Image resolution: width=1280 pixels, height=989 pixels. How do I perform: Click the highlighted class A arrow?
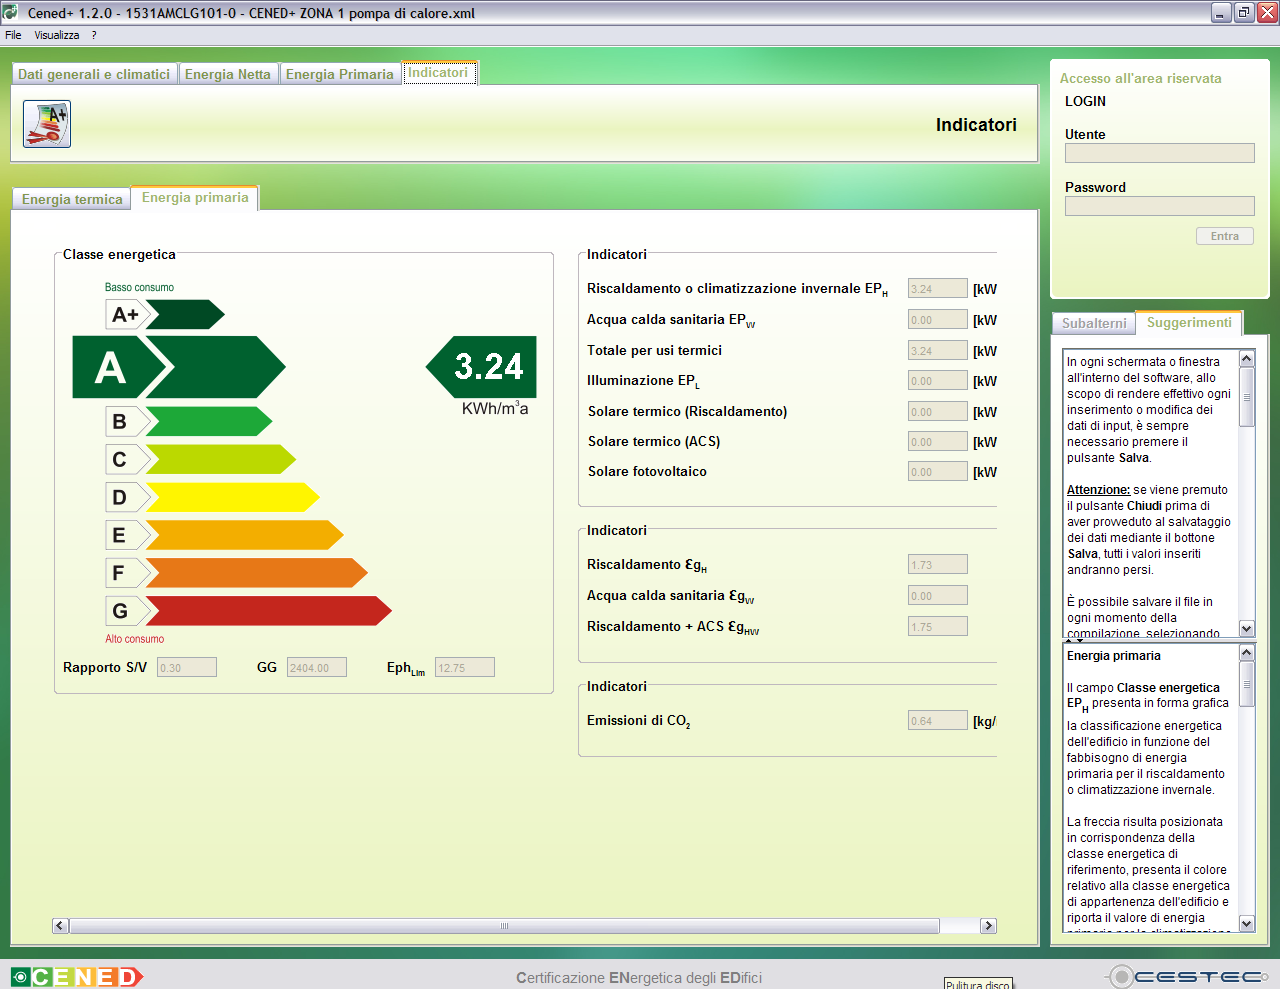(x=180, y=367)
